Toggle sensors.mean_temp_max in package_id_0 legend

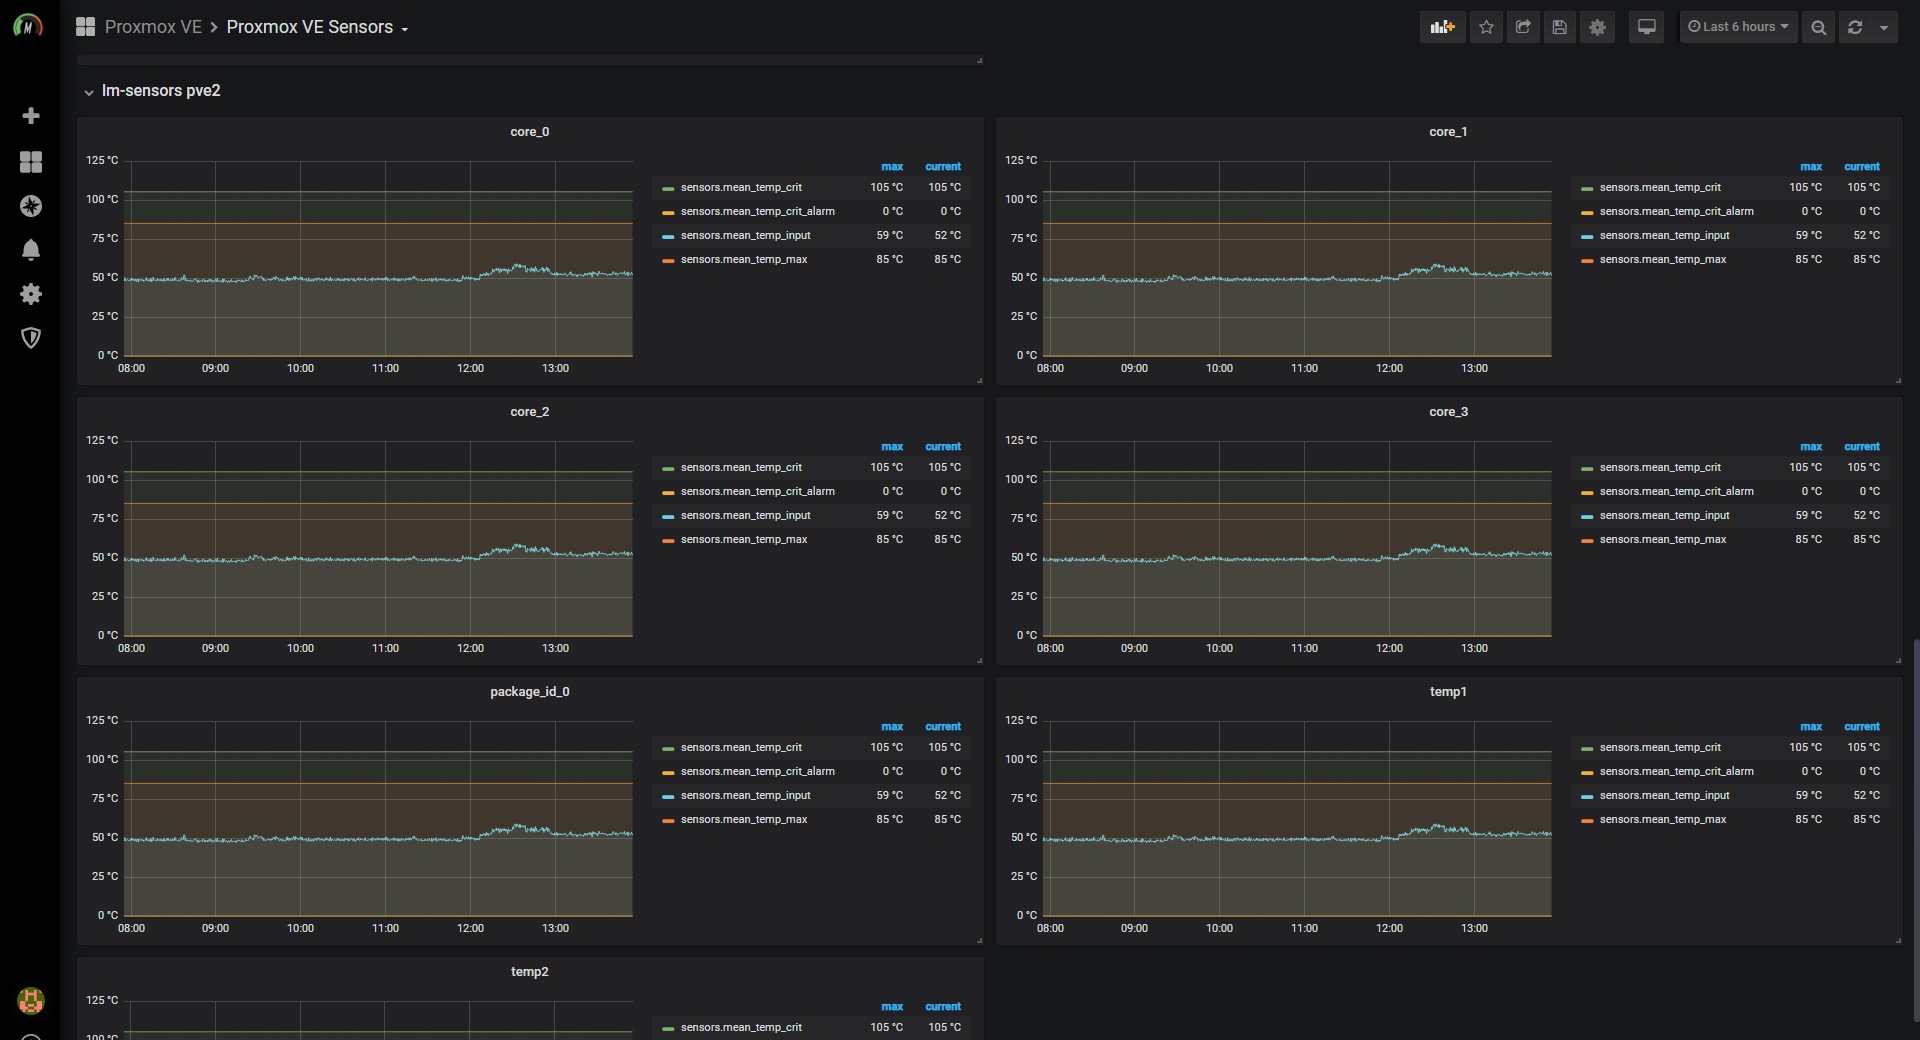pyautogui.click(x=744, y=820)
